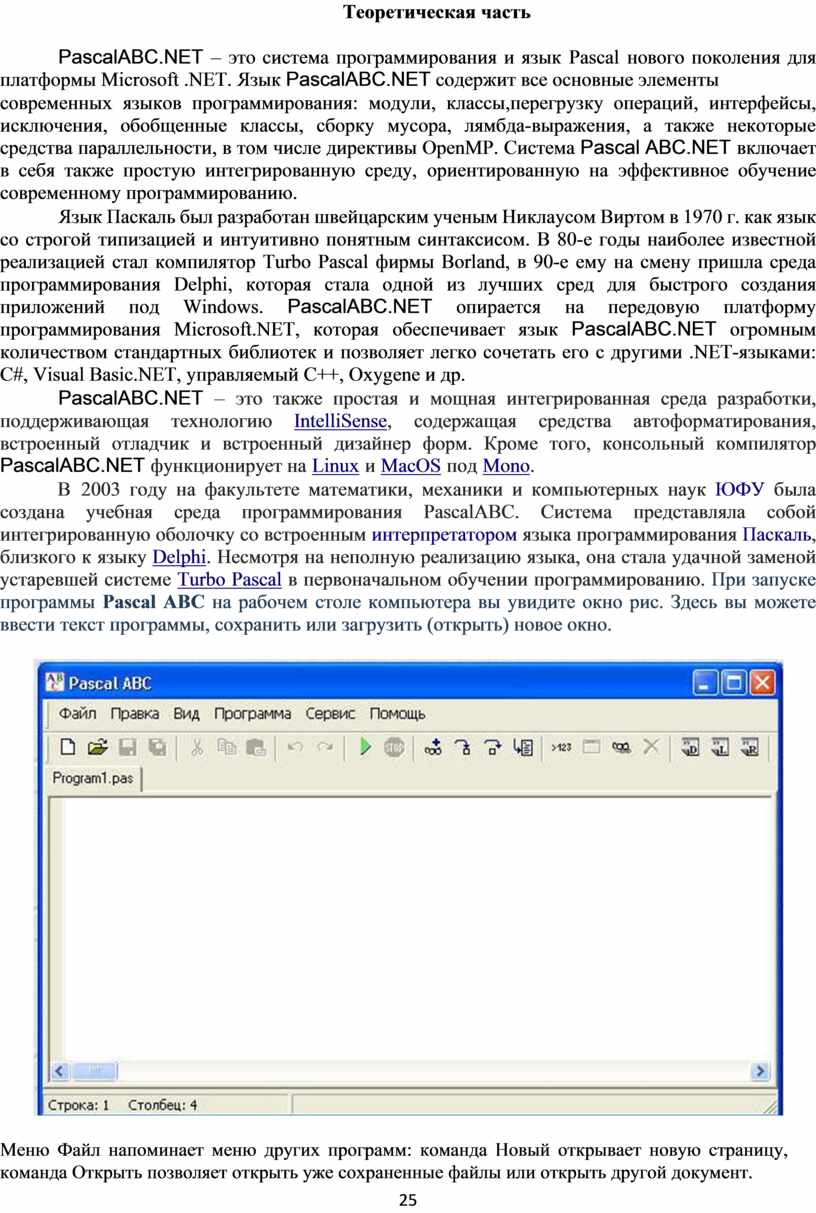Click the Save diskette icon
This screenshot has height=1213, width=816.
(x=127, y=747)
